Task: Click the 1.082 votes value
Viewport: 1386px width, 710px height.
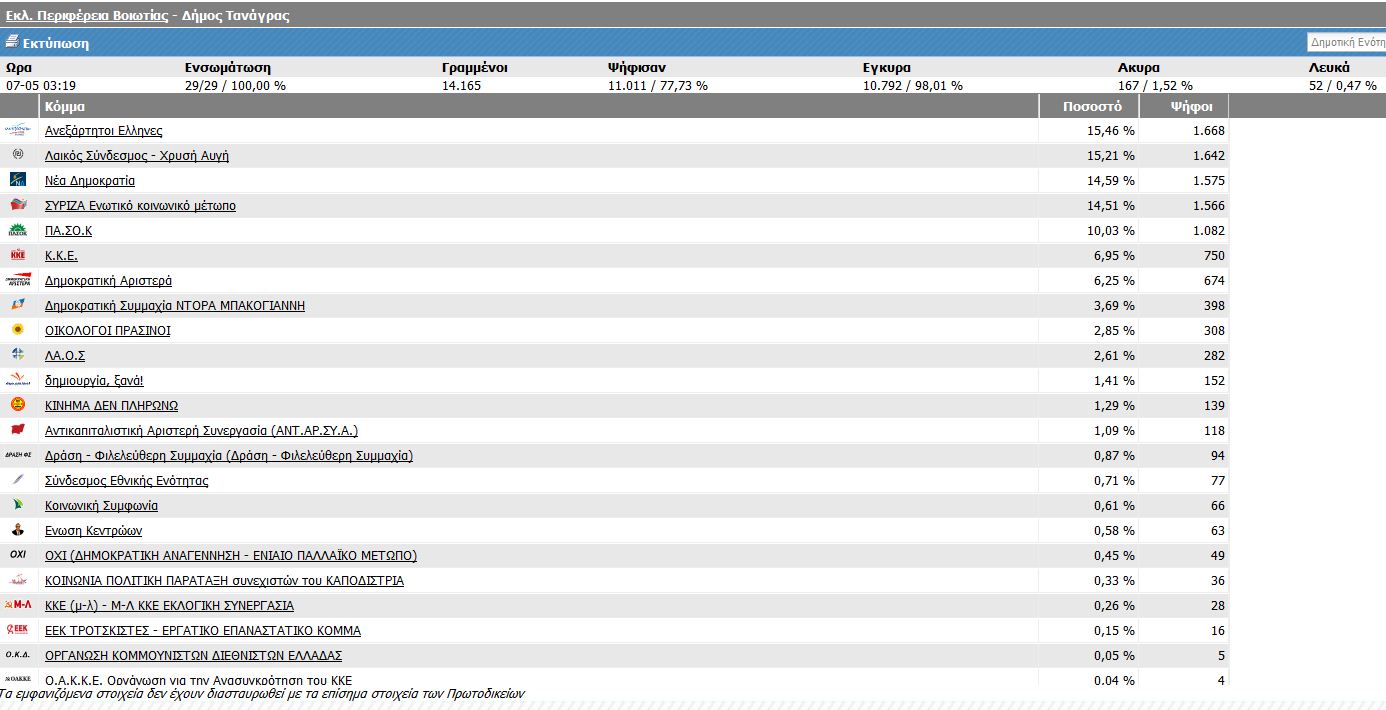Action: pos(1208,231)
